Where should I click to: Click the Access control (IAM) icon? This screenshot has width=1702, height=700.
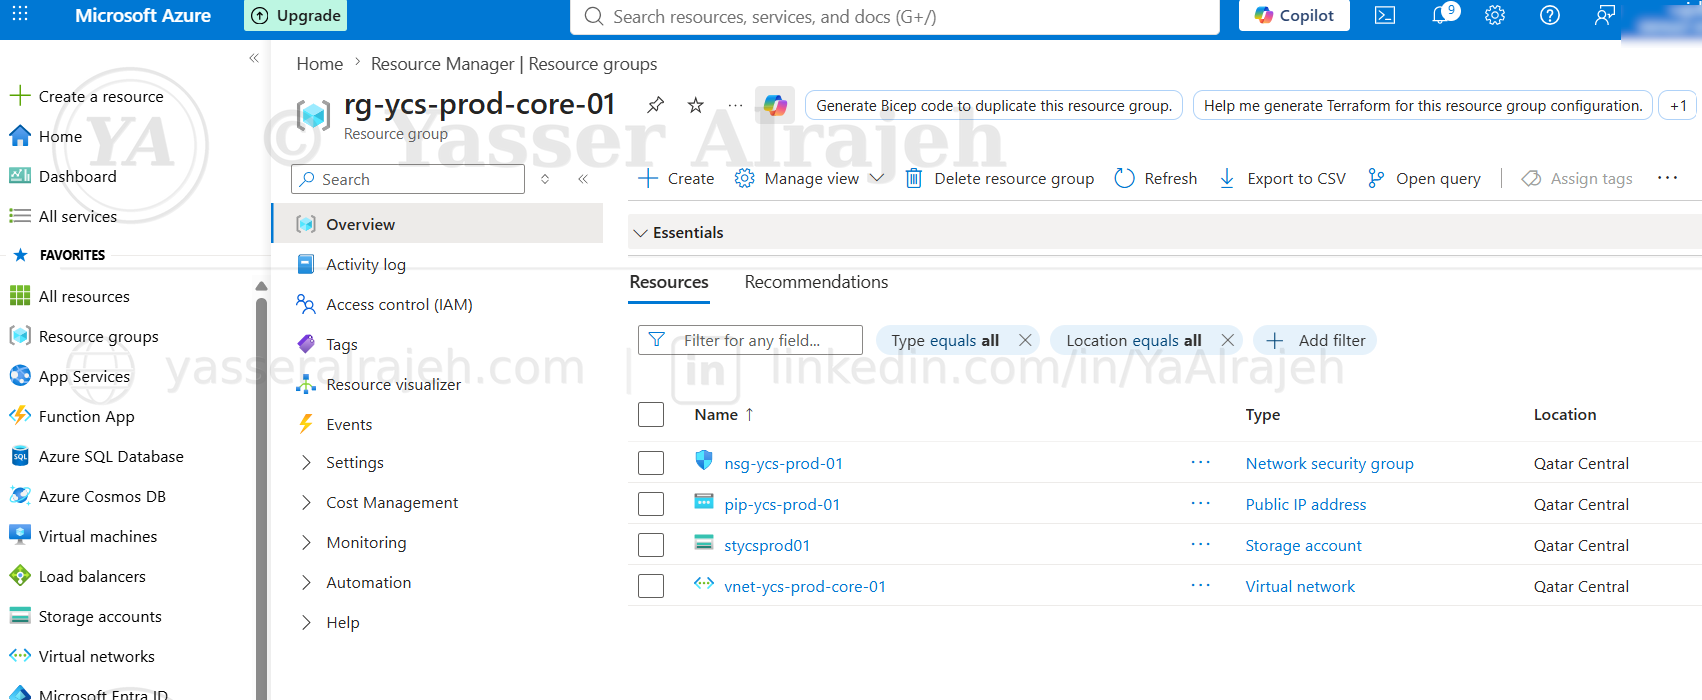[x=306, y=304]
